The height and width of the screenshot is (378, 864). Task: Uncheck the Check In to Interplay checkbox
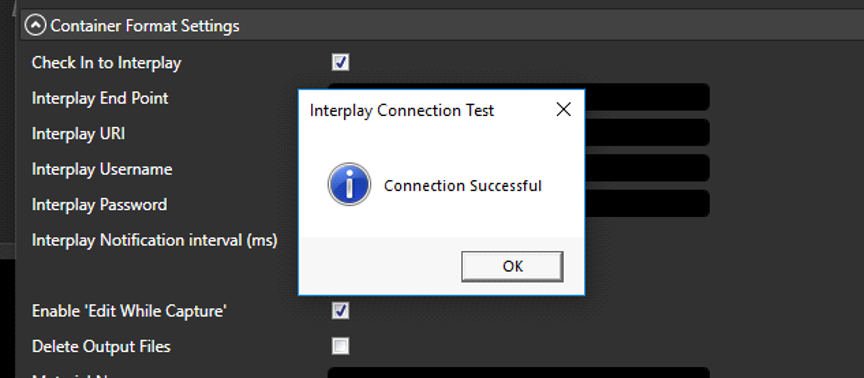click(x=341, y=62)
